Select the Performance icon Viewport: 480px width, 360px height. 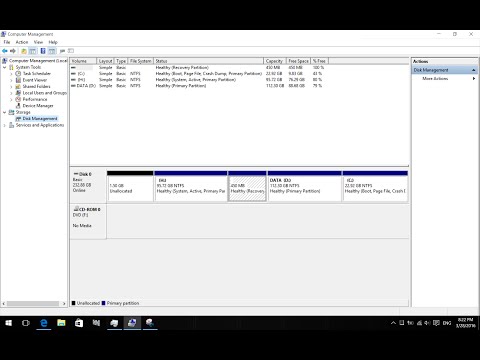click(x=18, y=99)
